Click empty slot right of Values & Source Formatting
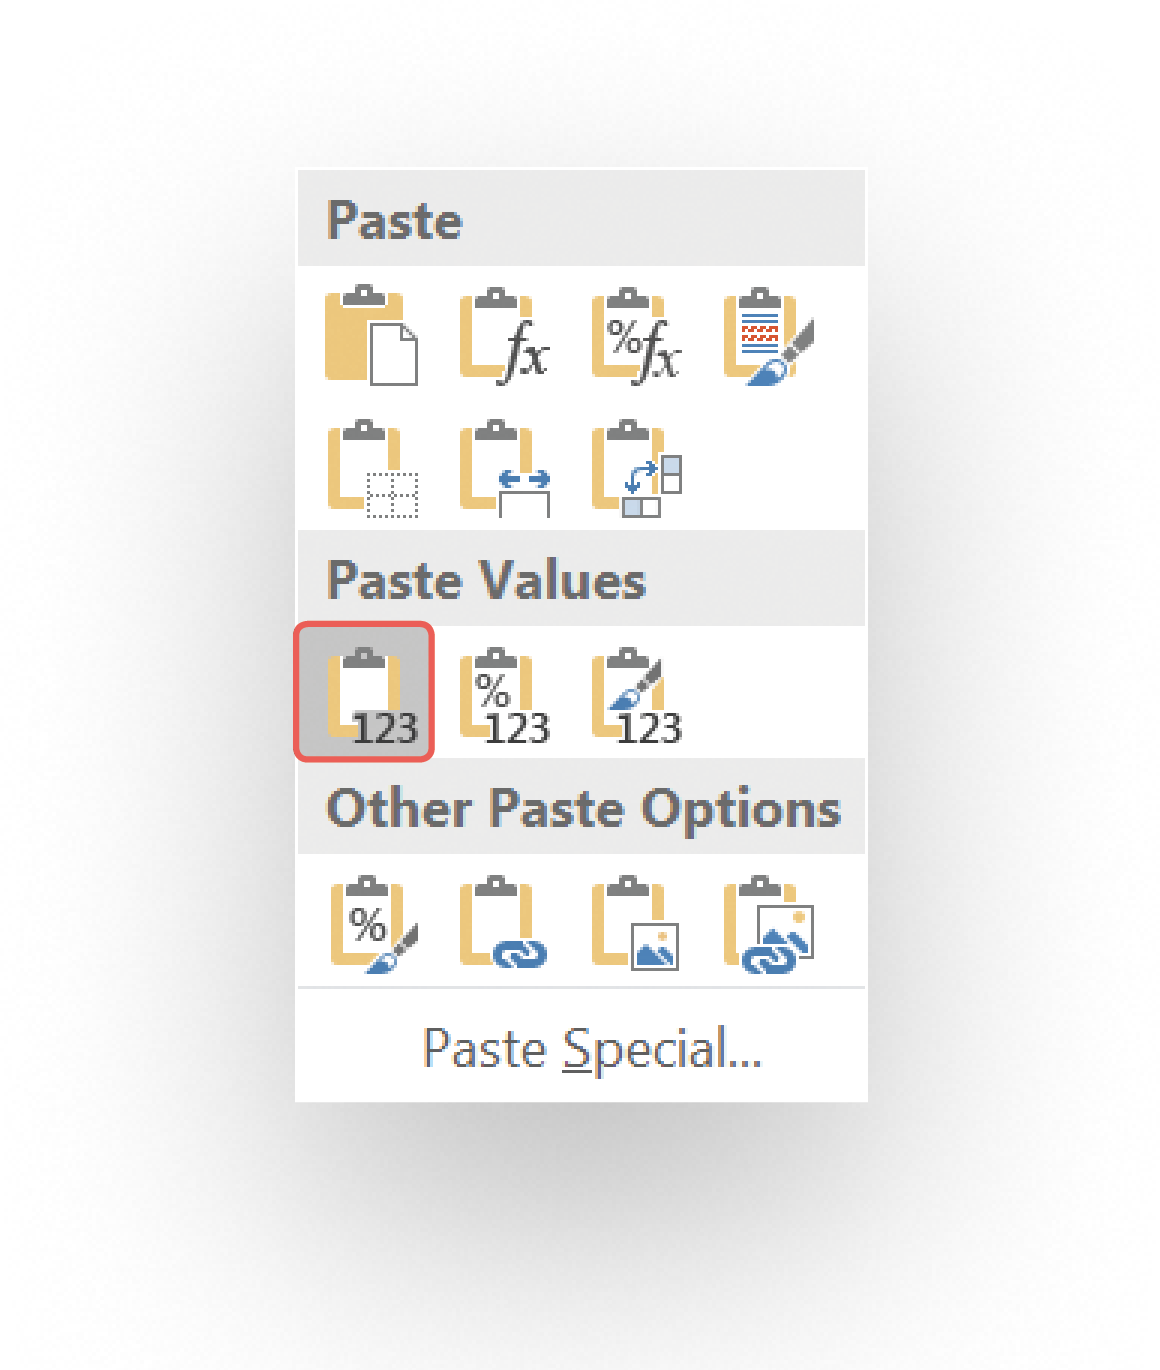1160x1370 pixels. pos(768,697)
